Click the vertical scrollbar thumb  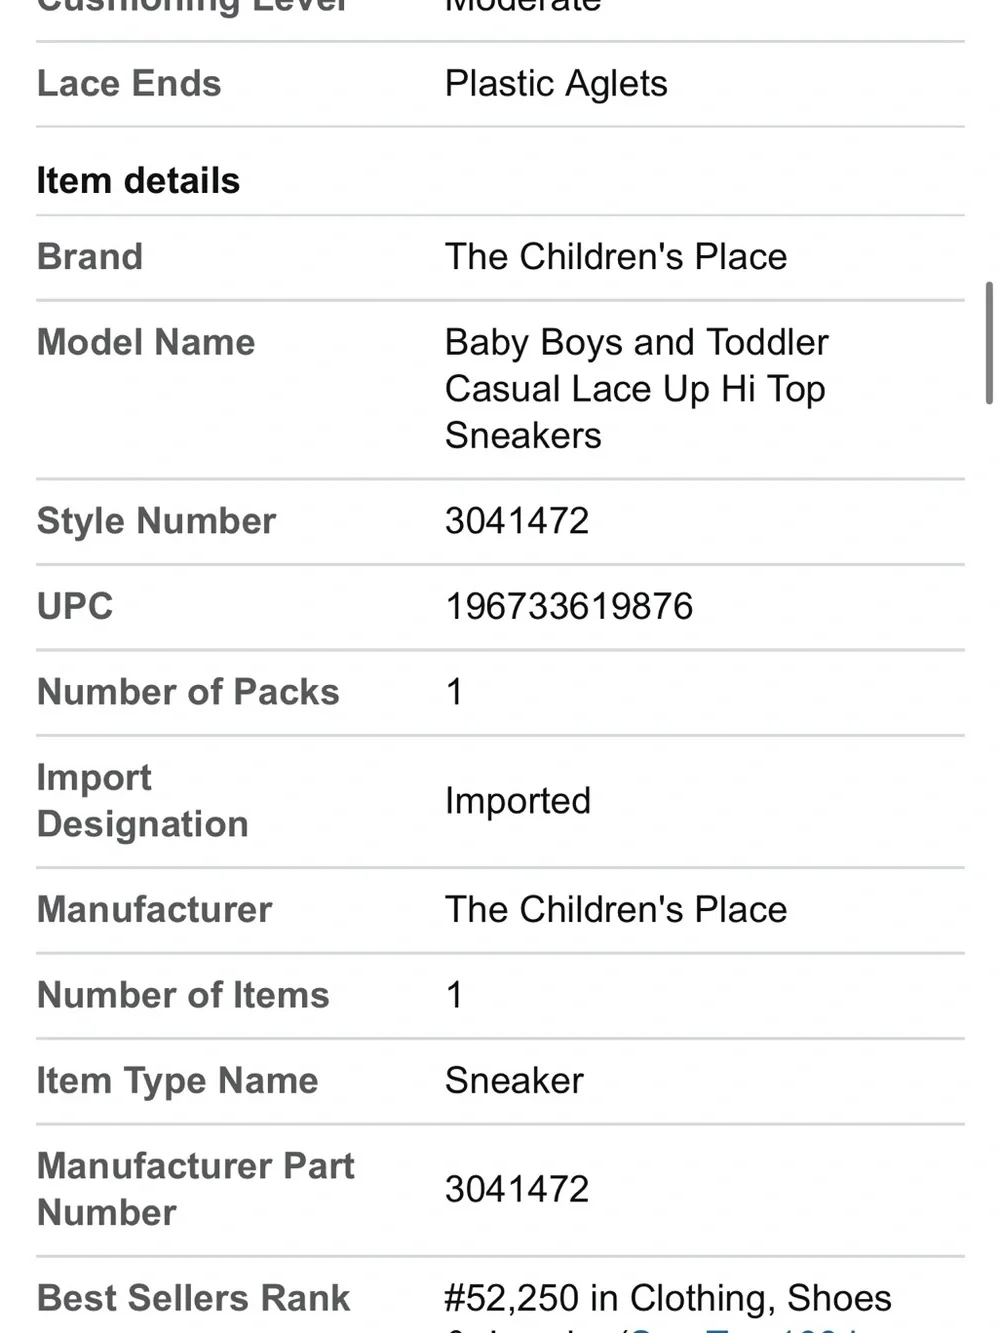pyautogui.click(x=989, y=343)
